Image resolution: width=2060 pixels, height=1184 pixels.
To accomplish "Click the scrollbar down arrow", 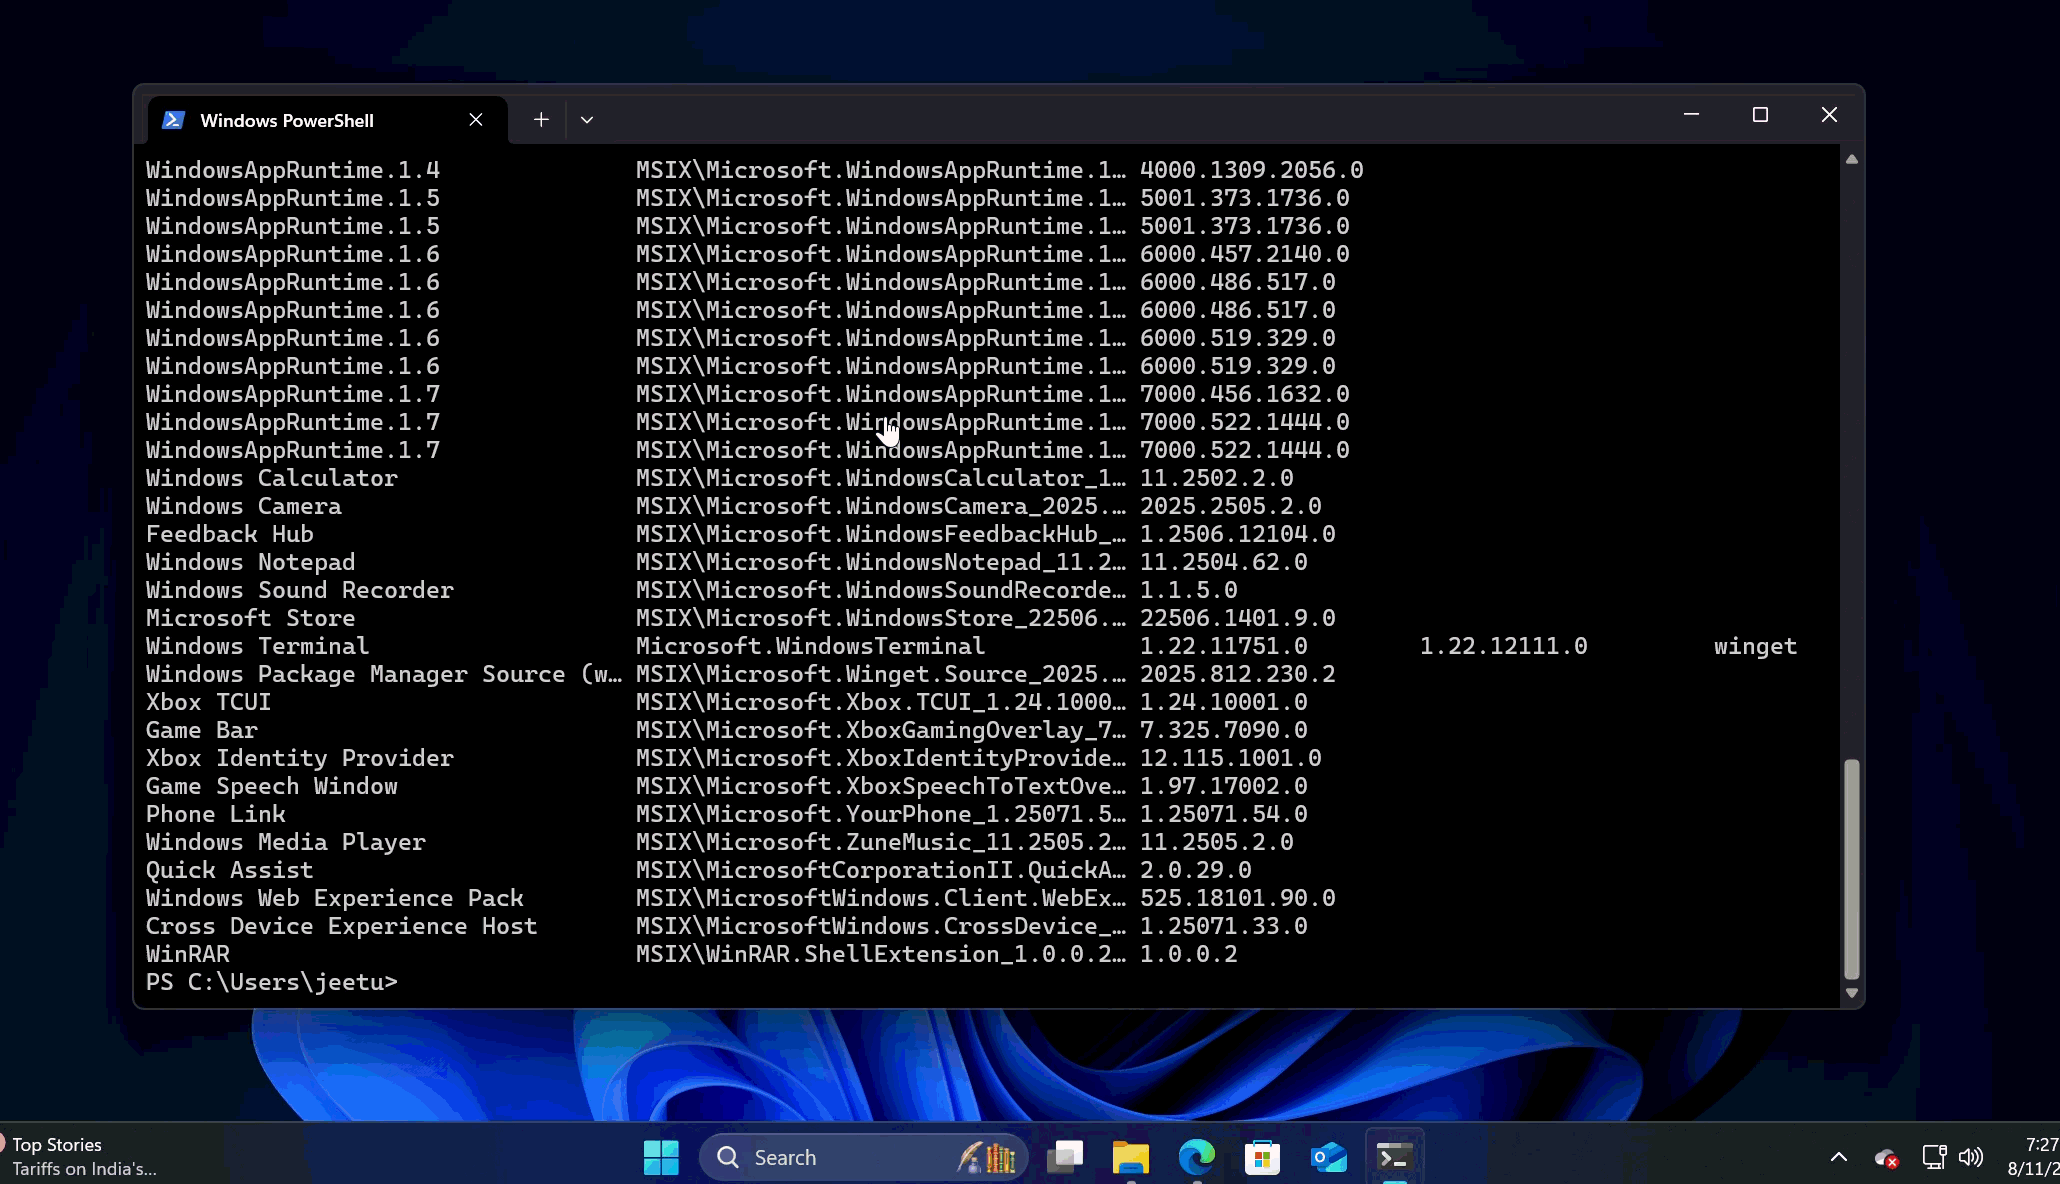I will [x=1852, y=993].
